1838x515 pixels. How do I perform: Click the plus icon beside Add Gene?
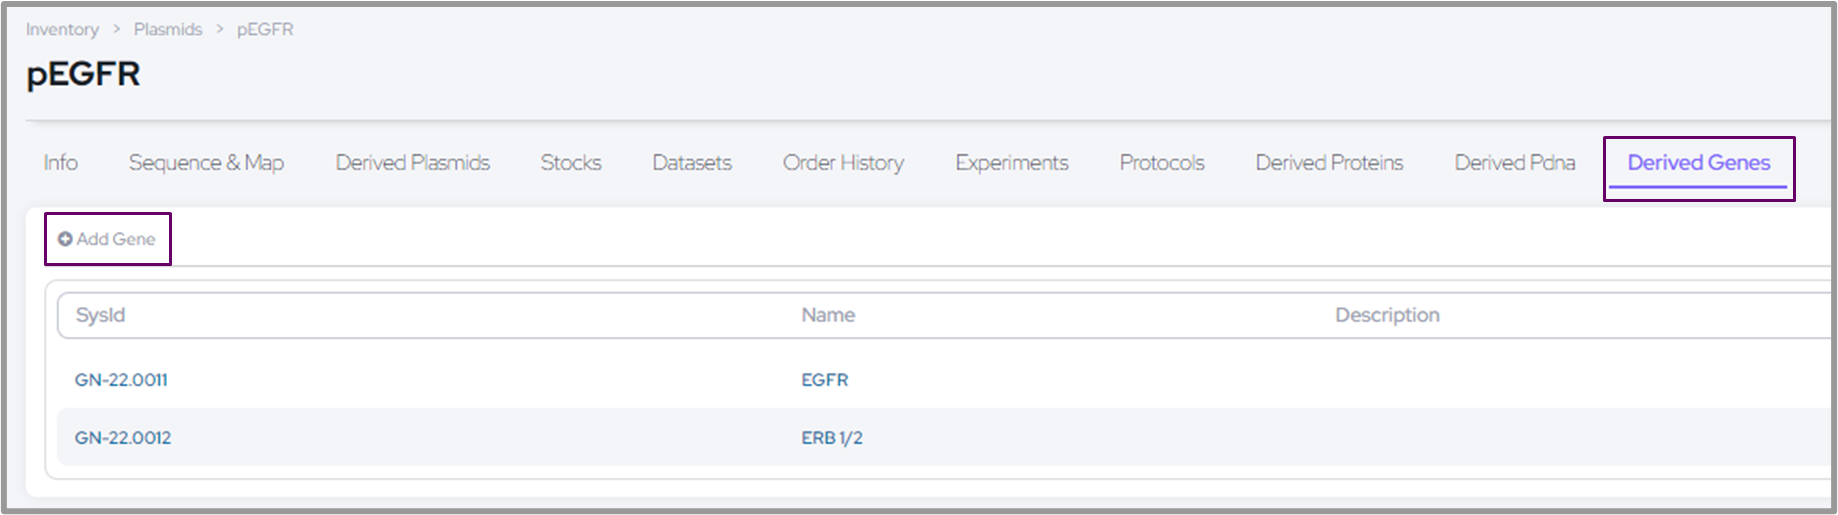point(65,239)
